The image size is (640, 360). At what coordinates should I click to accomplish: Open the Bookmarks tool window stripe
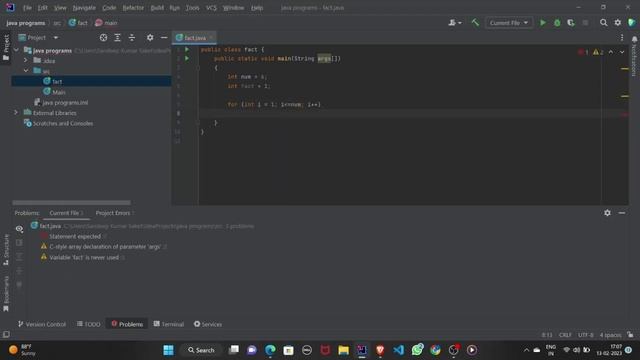(6, 294)
